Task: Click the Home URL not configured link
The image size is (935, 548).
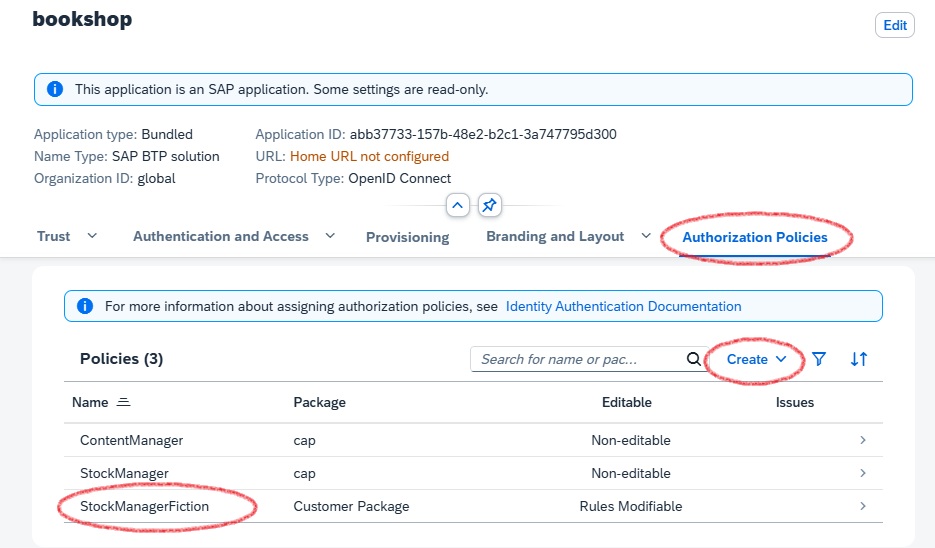Action: pyautogui.click(x=369, y=156)
